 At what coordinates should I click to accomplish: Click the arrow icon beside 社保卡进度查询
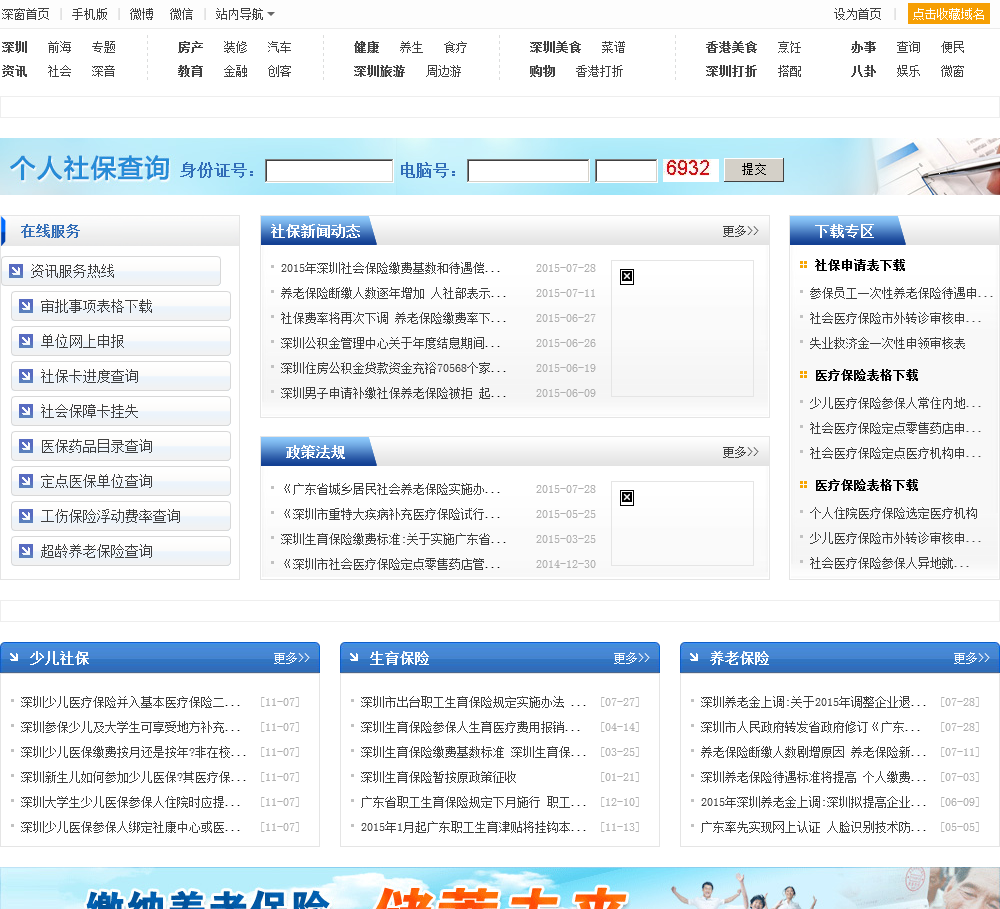(26, 376)
